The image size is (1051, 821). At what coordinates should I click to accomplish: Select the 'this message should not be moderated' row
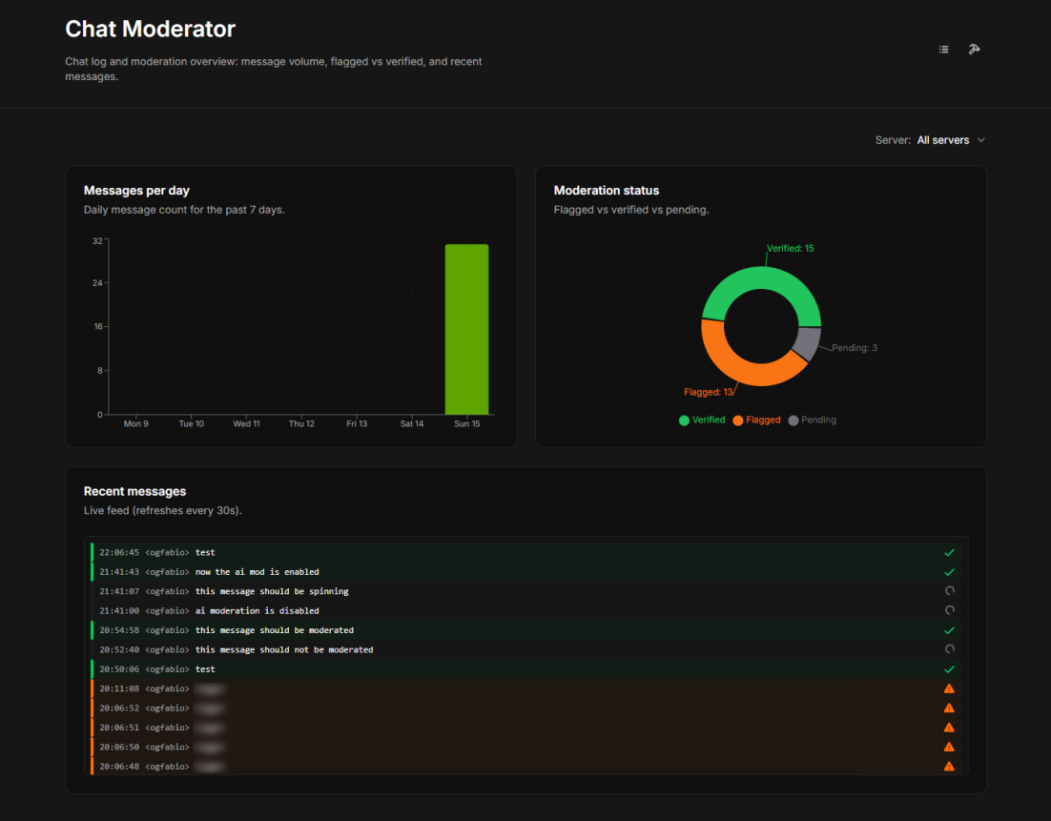[284, 650]
